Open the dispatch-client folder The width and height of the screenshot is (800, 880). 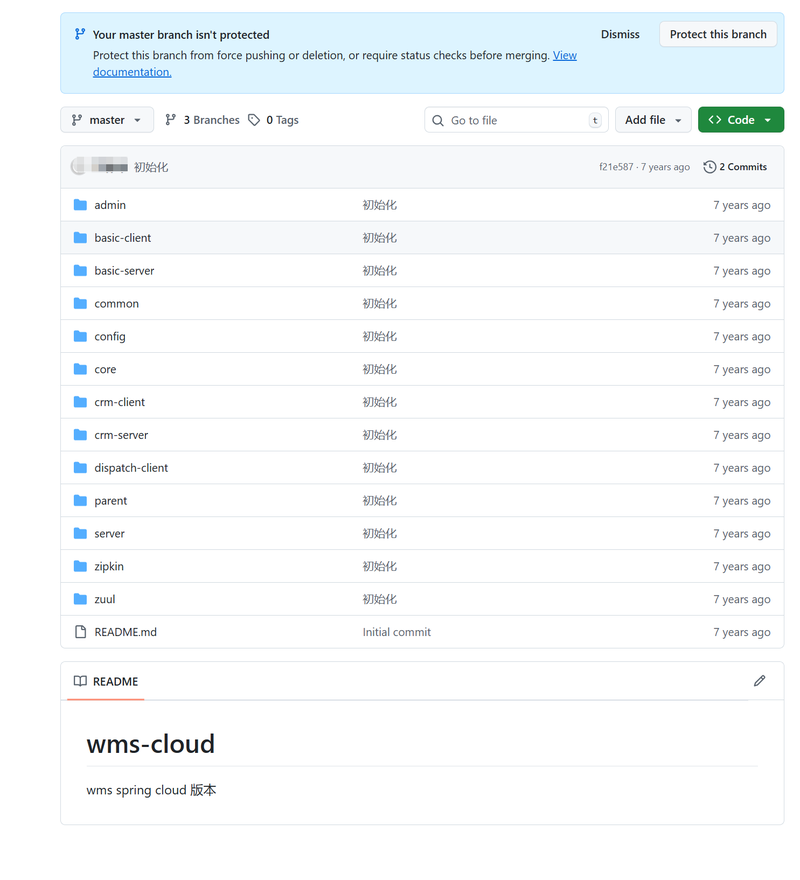tap(131, 468)
